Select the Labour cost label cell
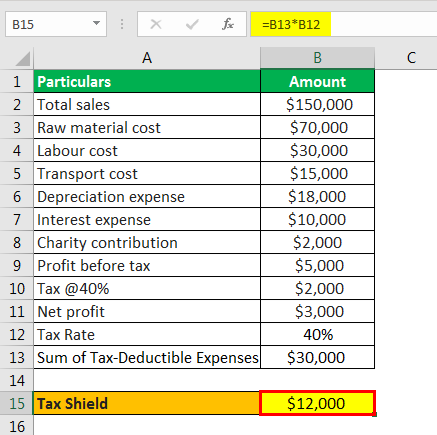This screenshot has width=437, height=435. [147, 151]
